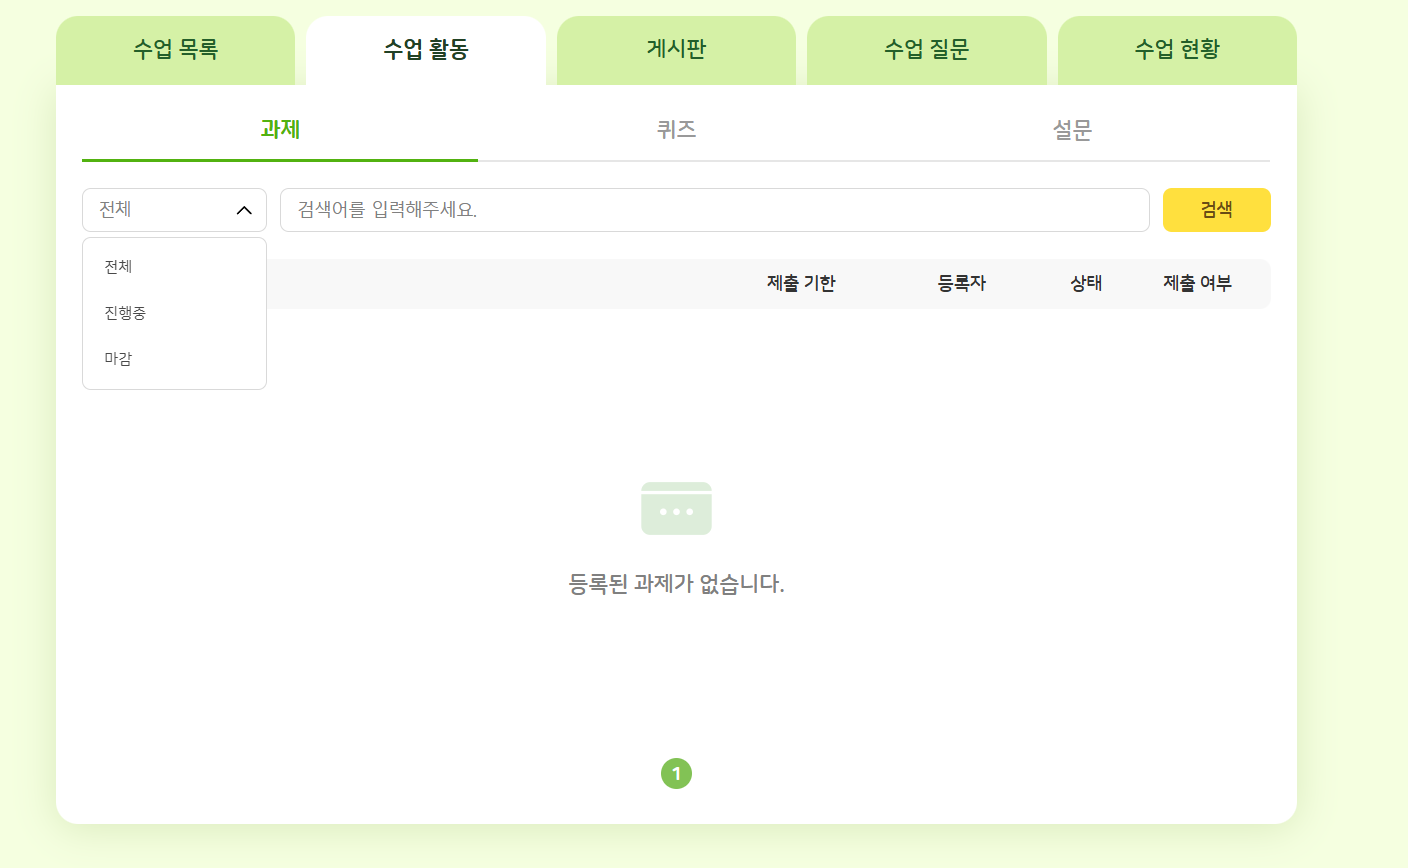Click the 상태 column header
This screenshot has height=868, width=1408.
coord(1086,284)
